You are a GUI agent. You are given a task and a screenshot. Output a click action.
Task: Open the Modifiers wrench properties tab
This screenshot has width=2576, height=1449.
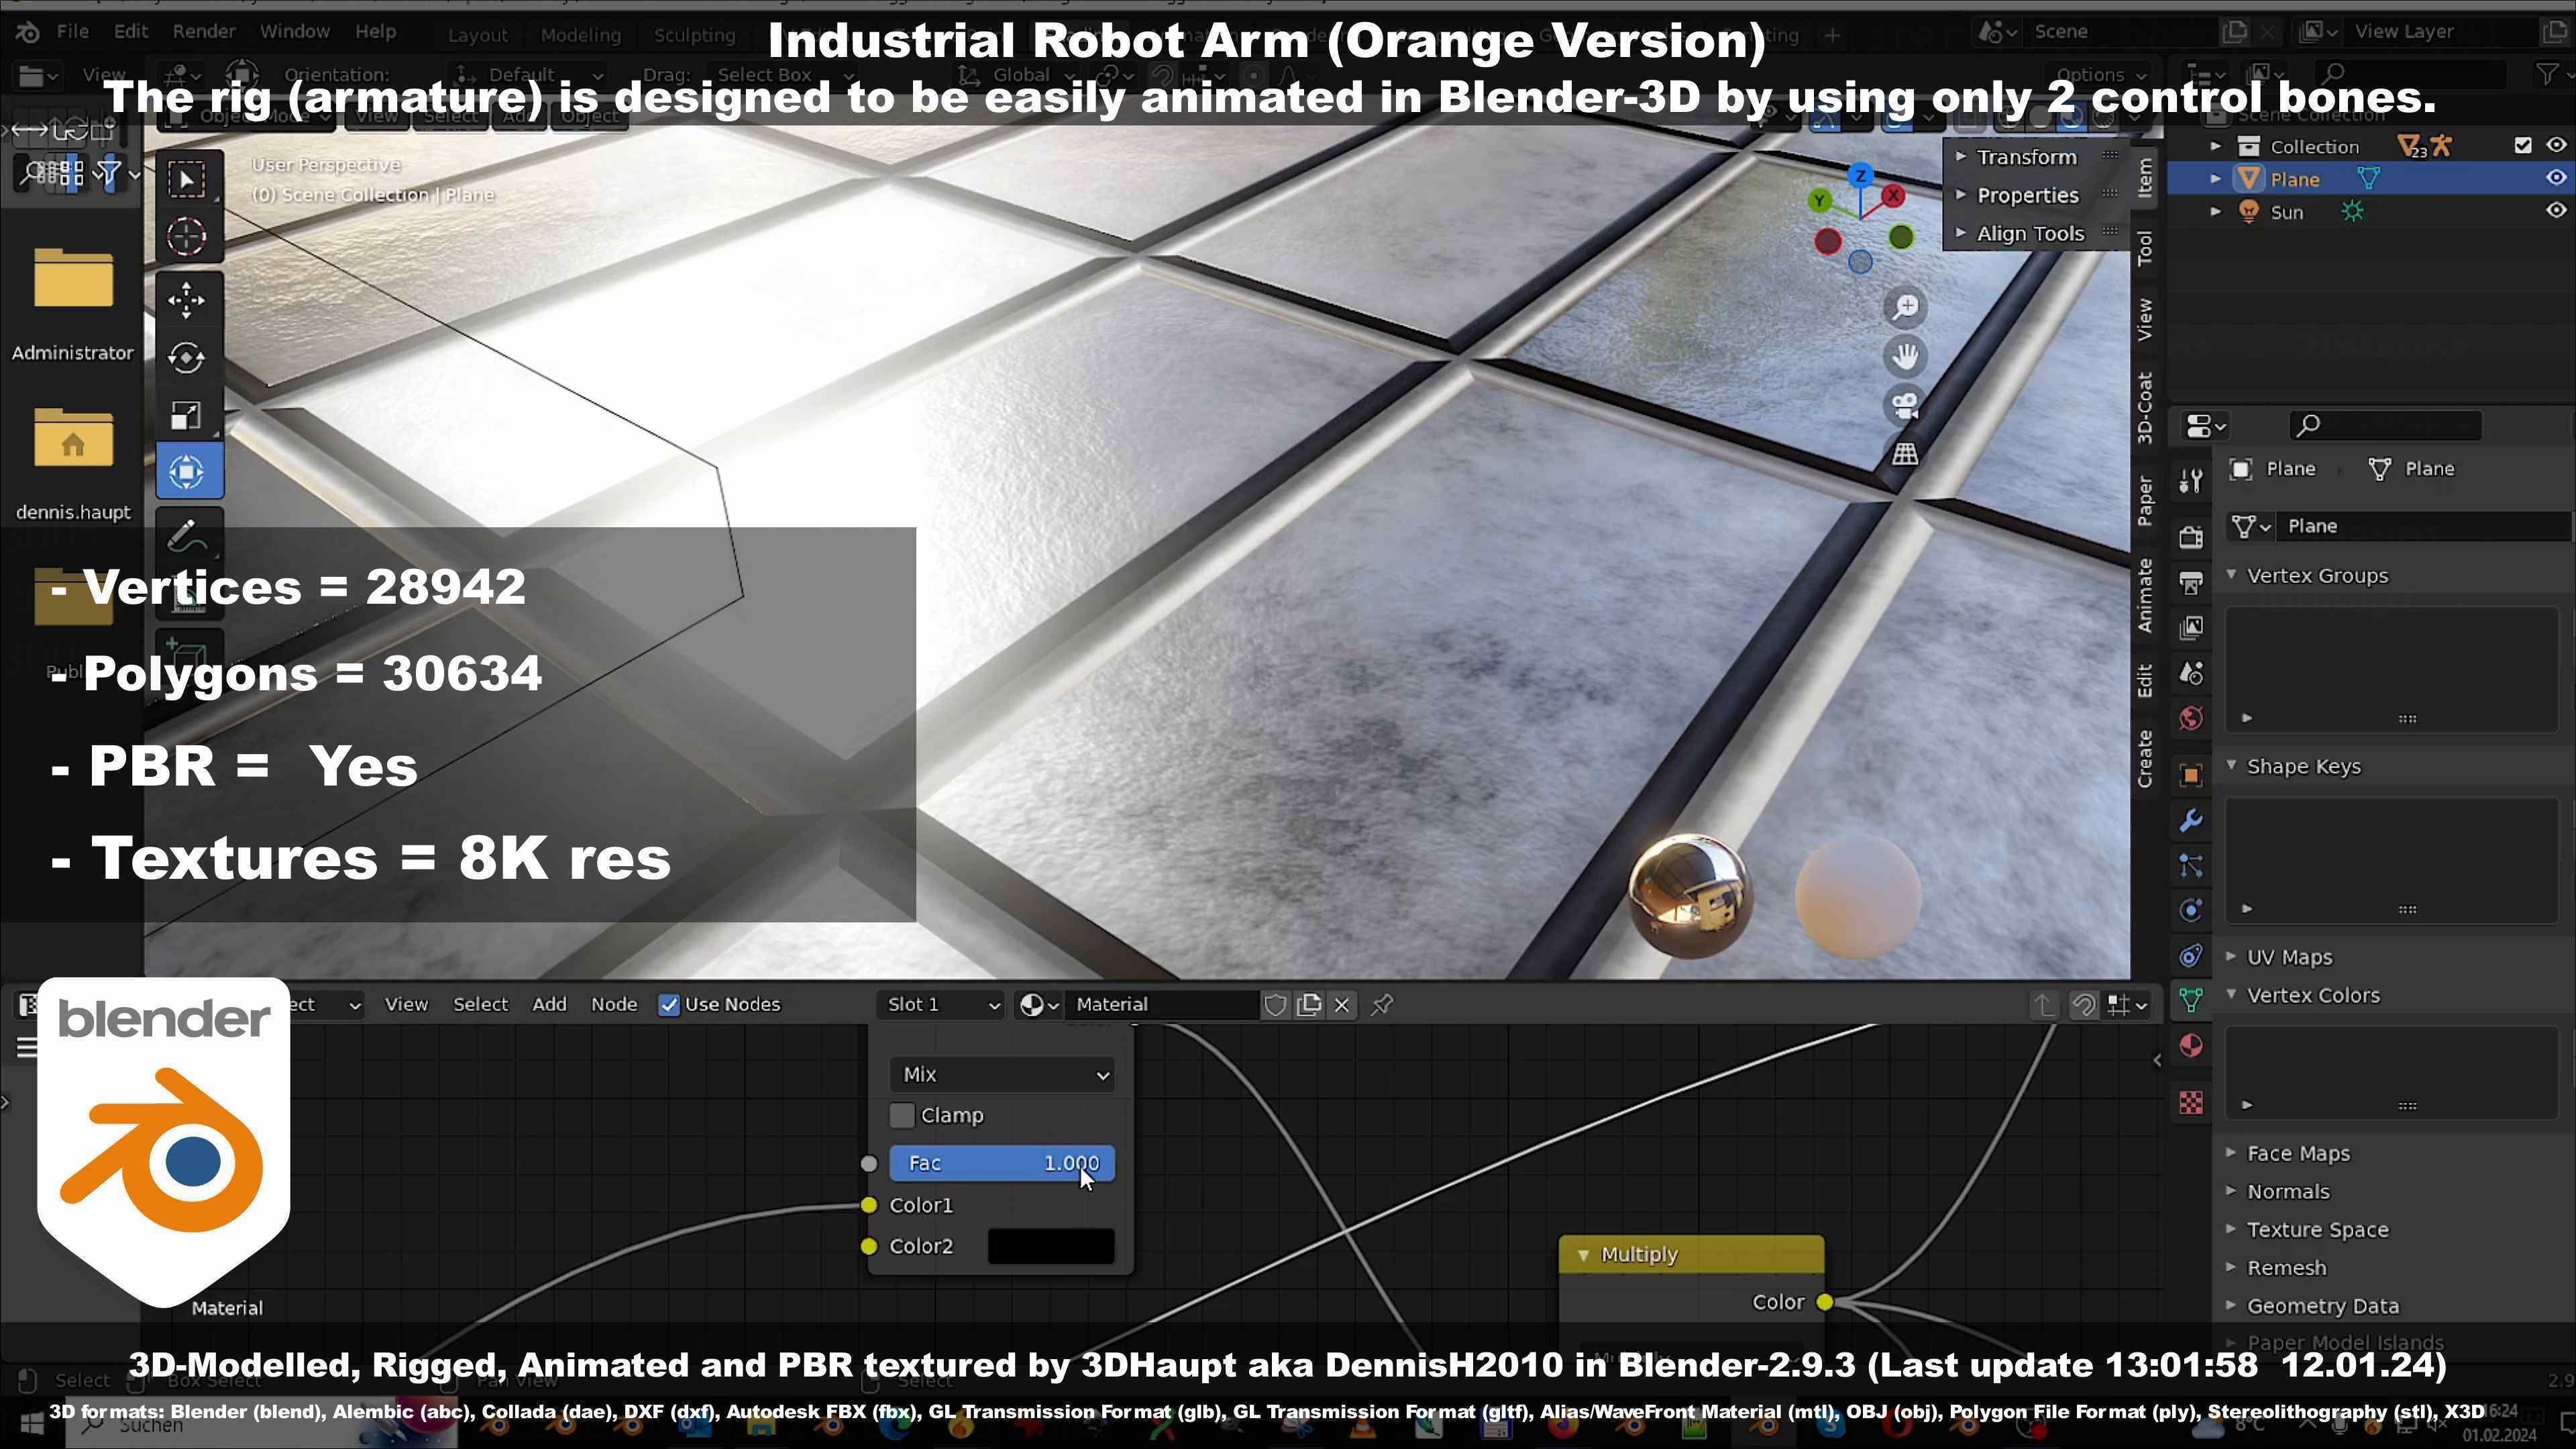(2191, 821)
